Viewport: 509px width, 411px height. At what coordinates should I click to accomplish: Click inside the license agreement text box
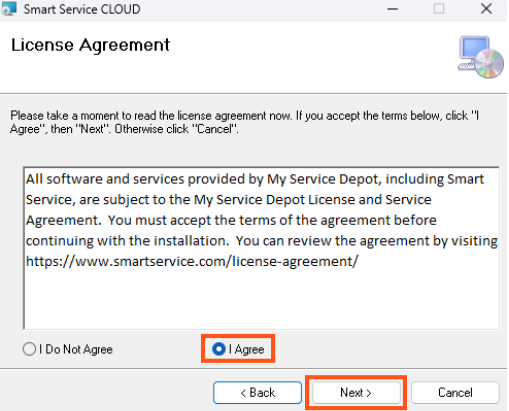(x=262, y=248)
